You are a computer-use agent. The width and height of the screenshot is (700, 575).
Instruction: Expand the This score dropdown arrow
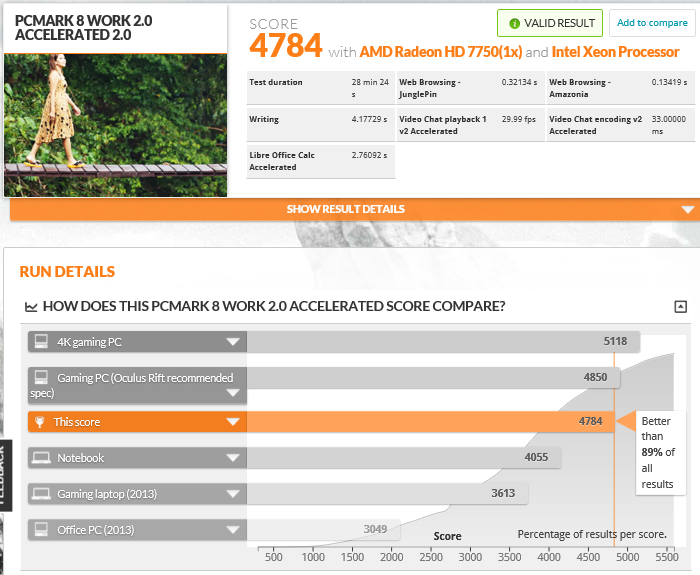coord(233,422)
